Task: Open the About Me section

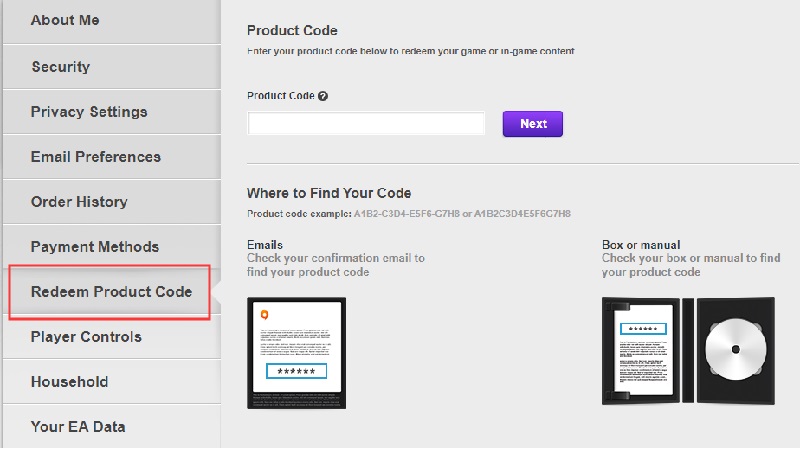Action: pos(65,20)
